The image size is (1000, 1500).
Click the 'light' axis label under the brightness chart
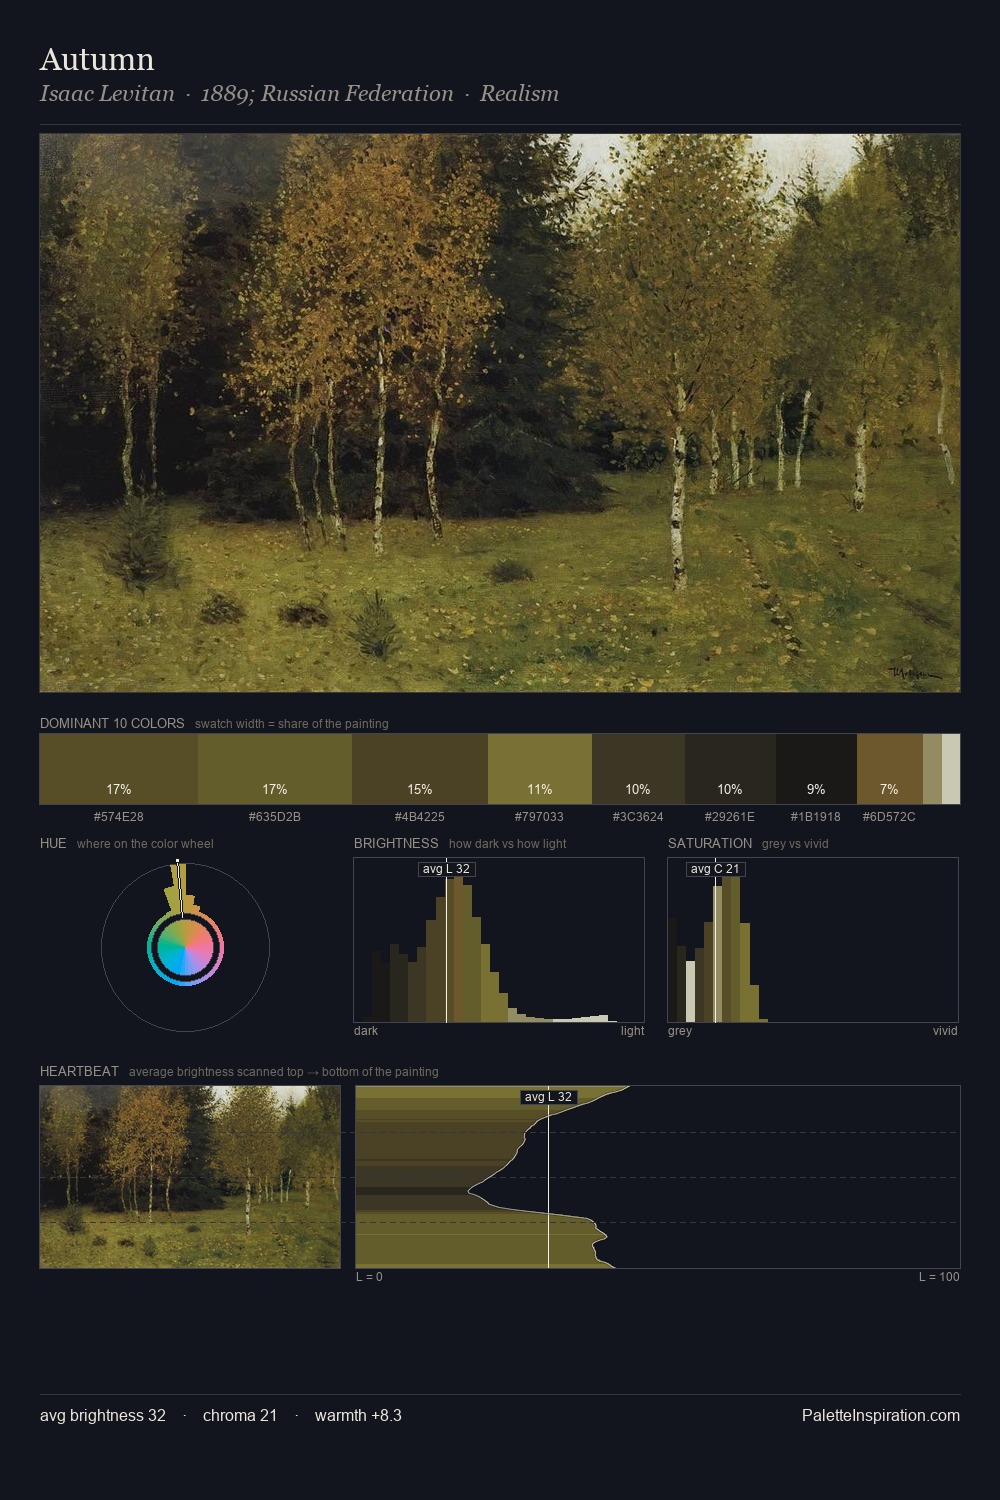tap(632, 1031)
